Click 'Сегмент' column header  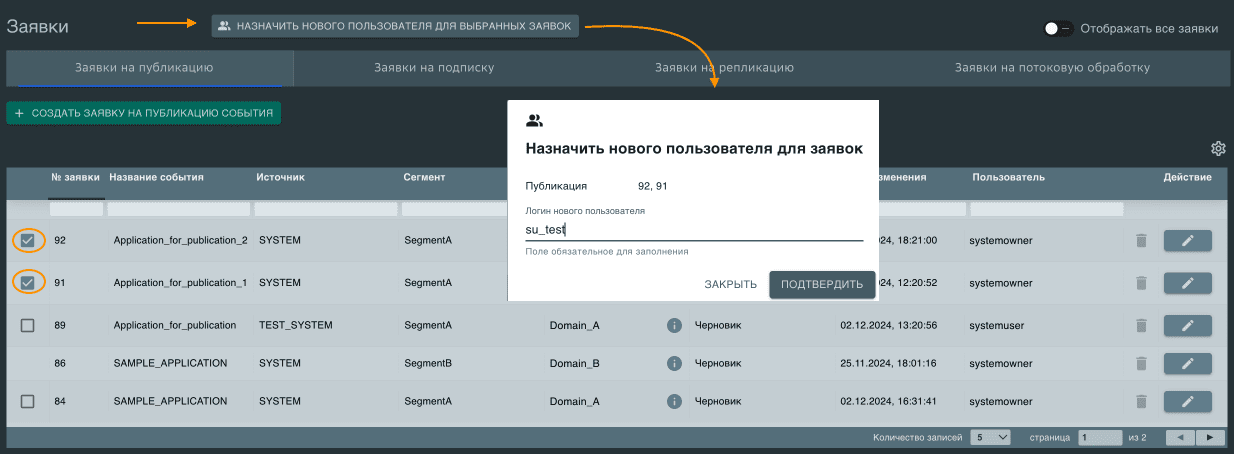tap(424, 177)
